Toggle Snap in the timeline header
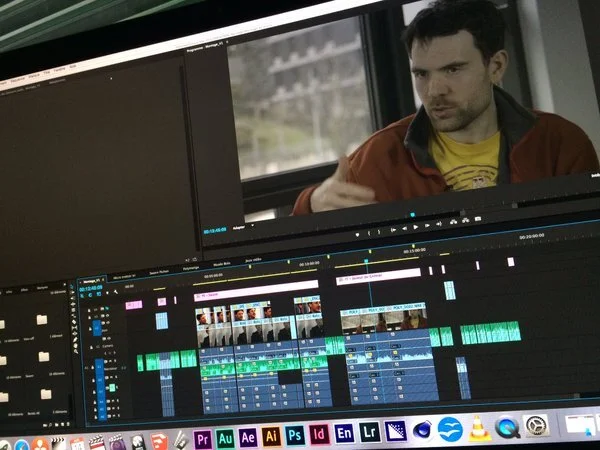 point(90,295)
